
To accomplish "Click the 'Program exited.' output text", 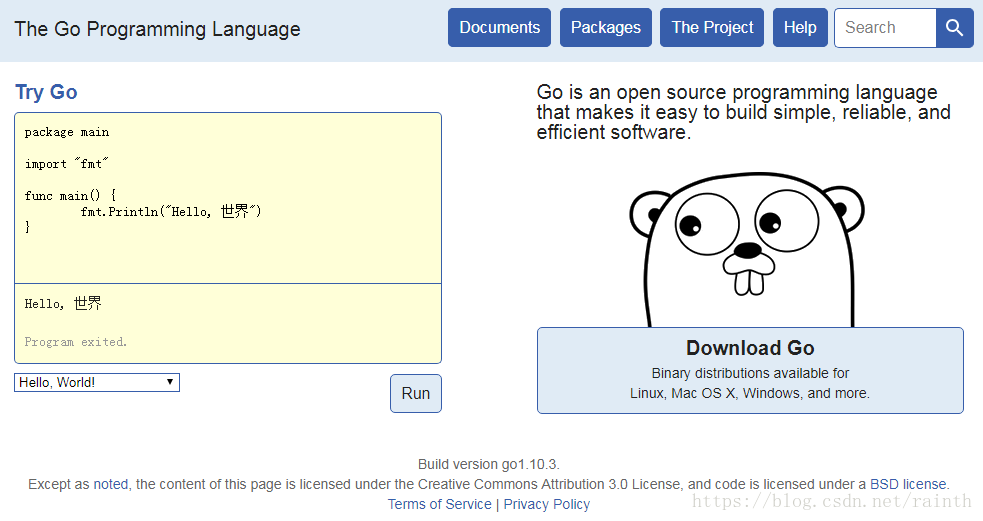I will point(76,342).
